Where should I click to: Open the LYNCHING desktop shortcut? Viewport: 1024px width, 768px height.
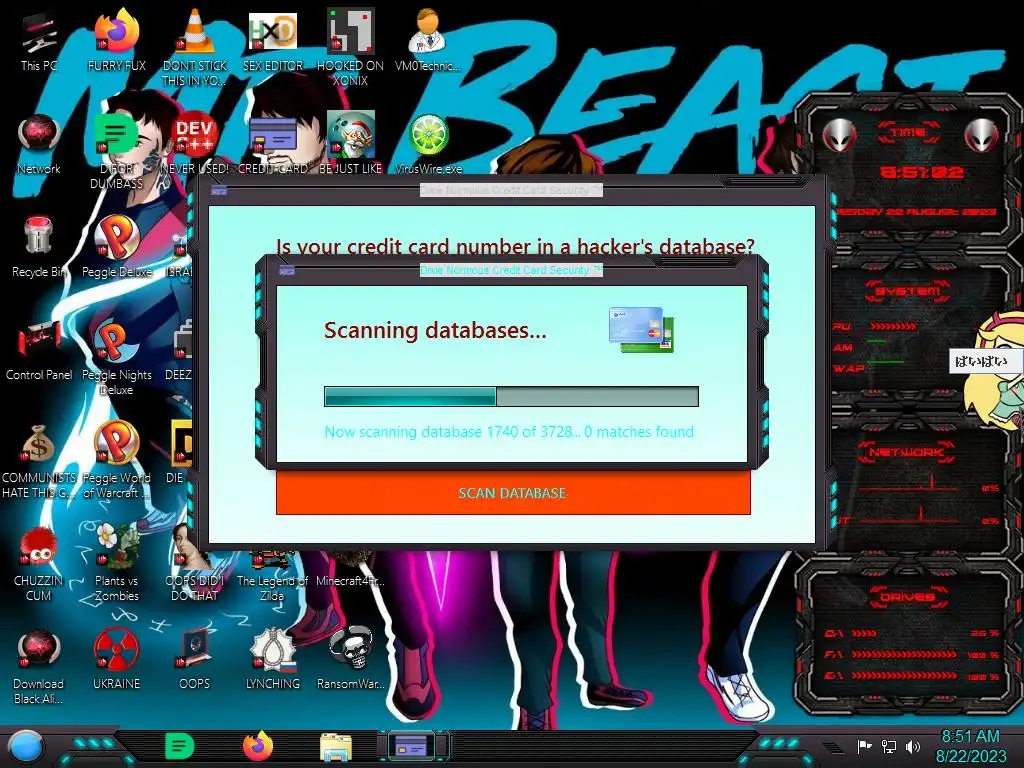(273, 660)
